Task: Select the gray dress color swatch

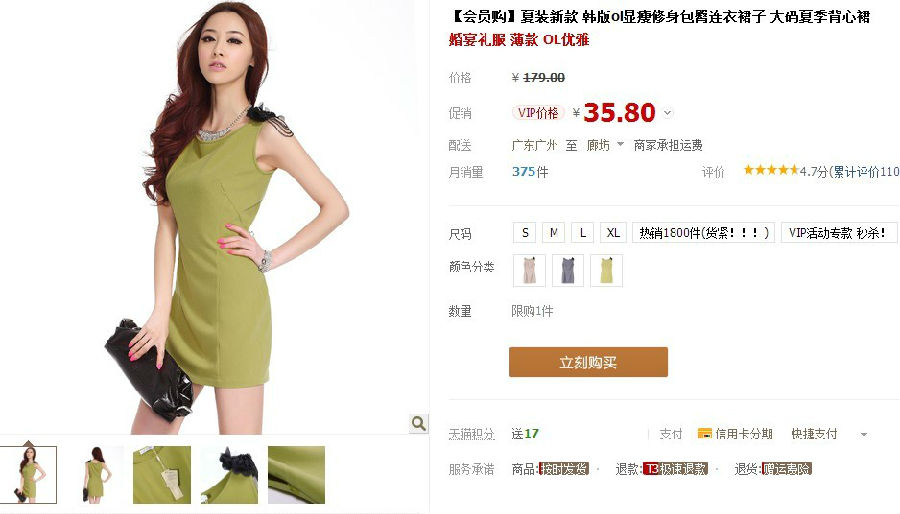Action: 568,270
